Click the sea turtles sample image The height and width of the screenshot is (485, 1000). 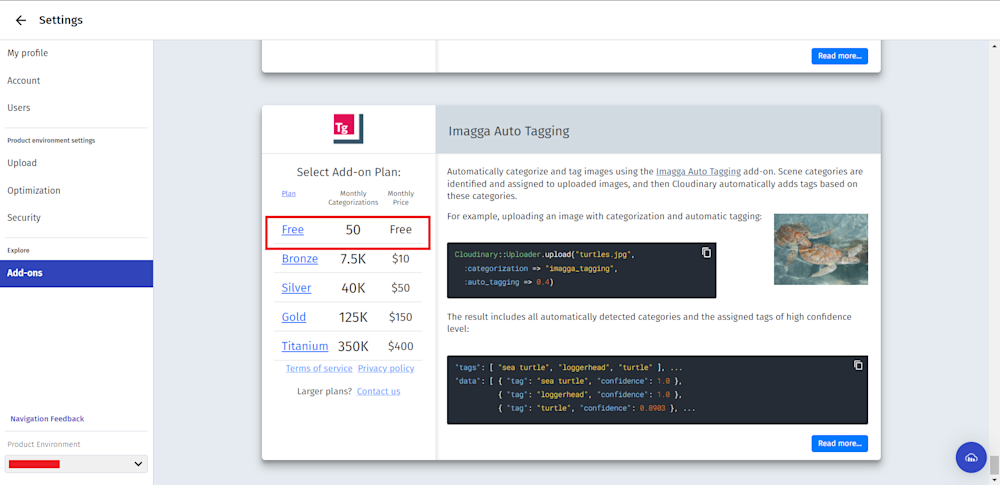pyautogui.click(x=821, y=249)
